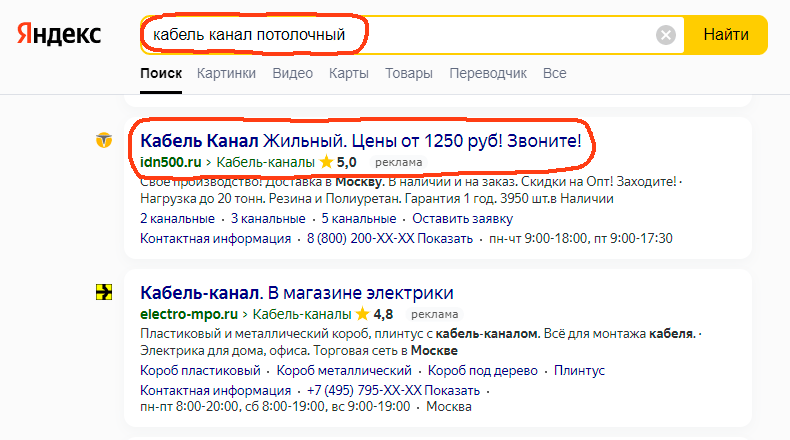Open the Видео tab
Screen dimensions: 790x440
292,73
